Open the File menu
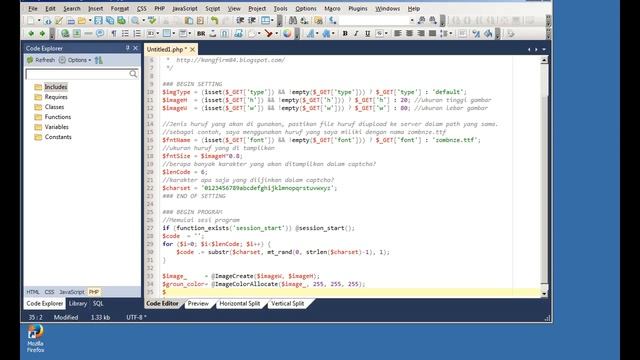 [33, 8]
